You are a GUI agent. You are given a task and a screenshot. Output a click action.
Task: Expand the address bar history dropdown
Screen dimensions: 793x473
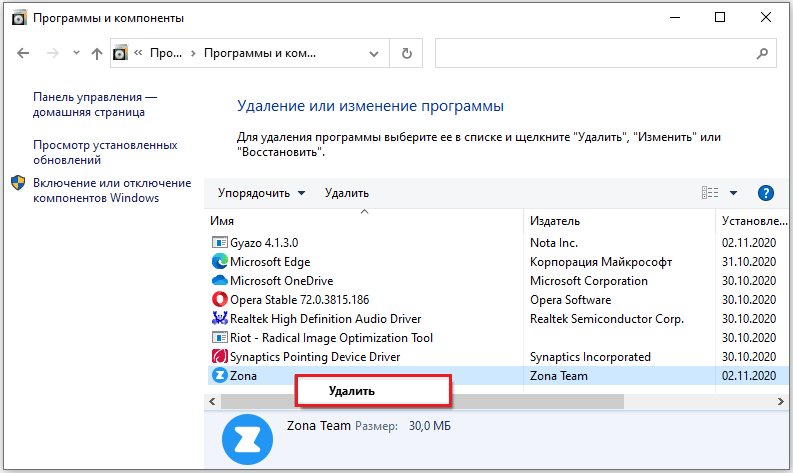[x=374, y=54]
